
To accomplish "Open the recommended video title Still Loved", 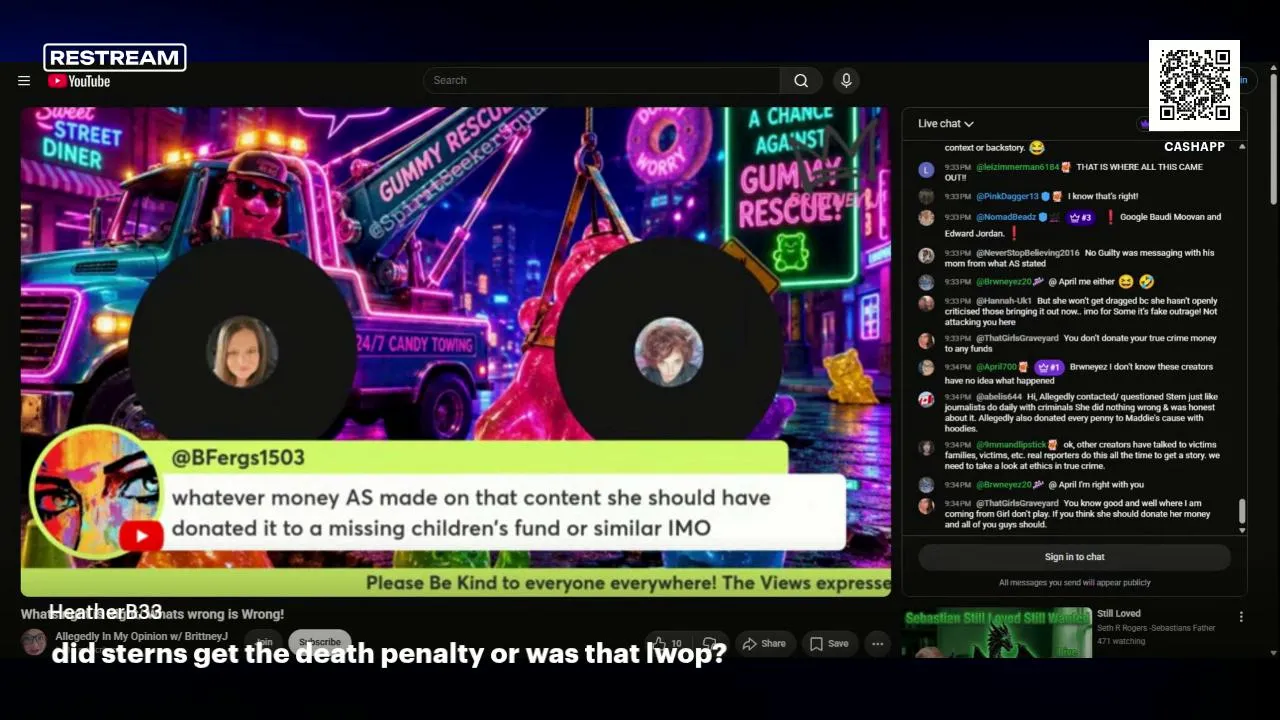I will (1119, 614).
